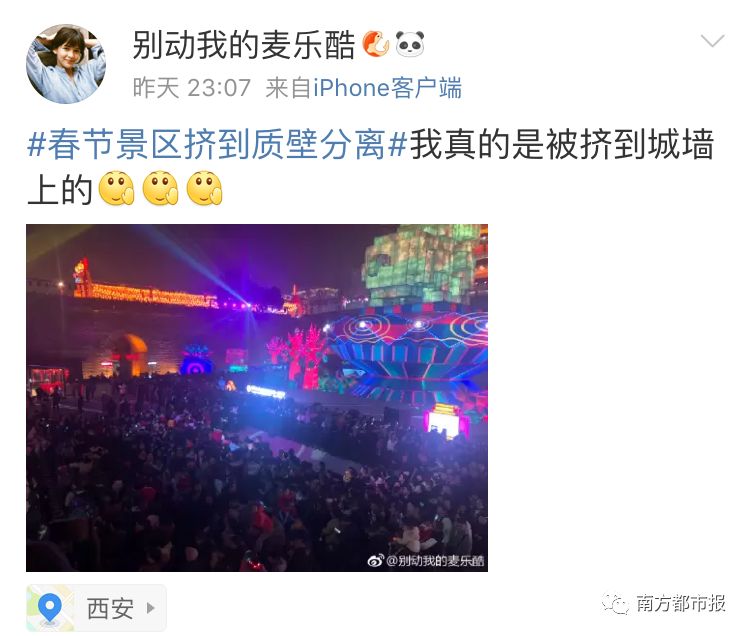The width and height of the screenshot is (750, 636).
Task: Open the 别动我的麦乐酷 username profile
Action: pyautogui.click(x=243, y=45)
